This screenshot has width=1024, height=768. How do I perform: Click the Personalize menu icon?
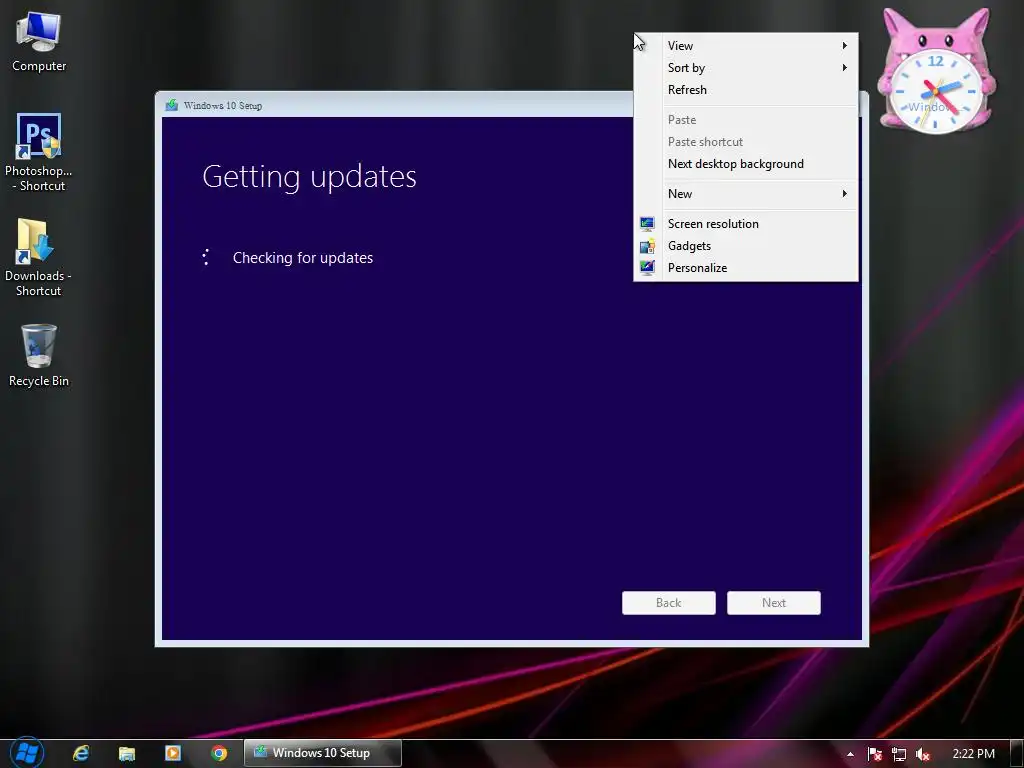tap(647, 268)
